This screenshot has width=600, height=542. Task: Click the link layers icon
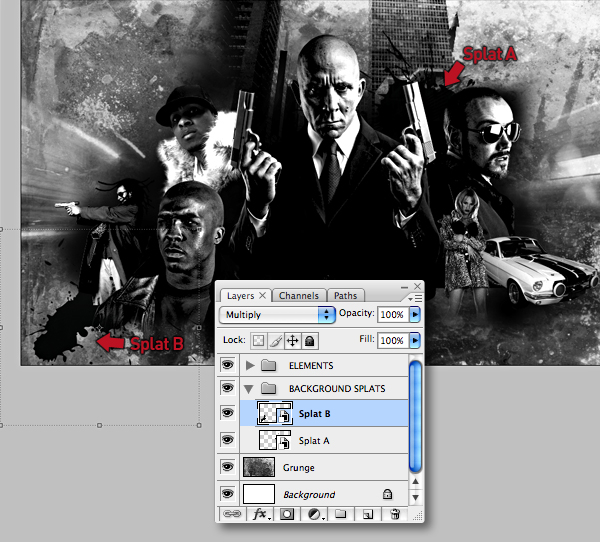pos(232,514)
